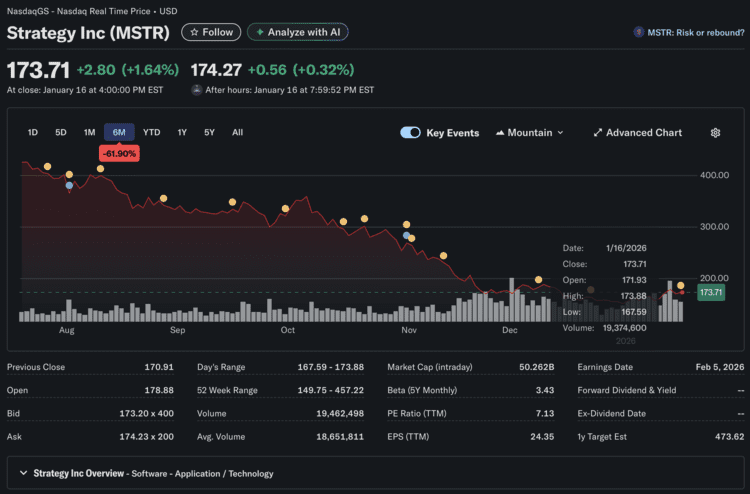Click the 173.71 current price label on chart
The height and width of the screenshot is (494, 750).
710,292
